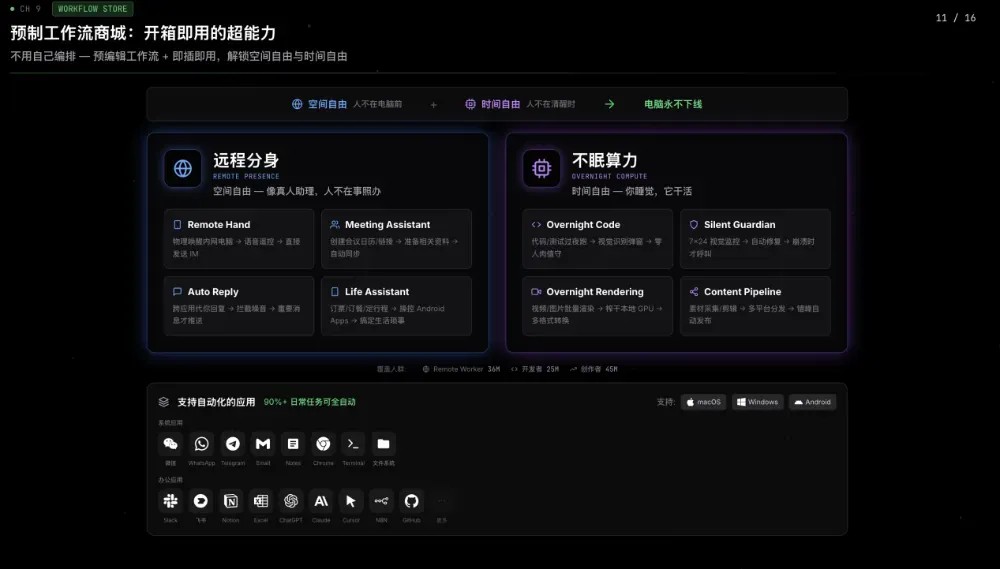Image resolution: width=1000 pixels, height=569 pixels.
Task: Click the OVERNIGHT COMPUTE subtitle
Action: (x=609, y=176)
